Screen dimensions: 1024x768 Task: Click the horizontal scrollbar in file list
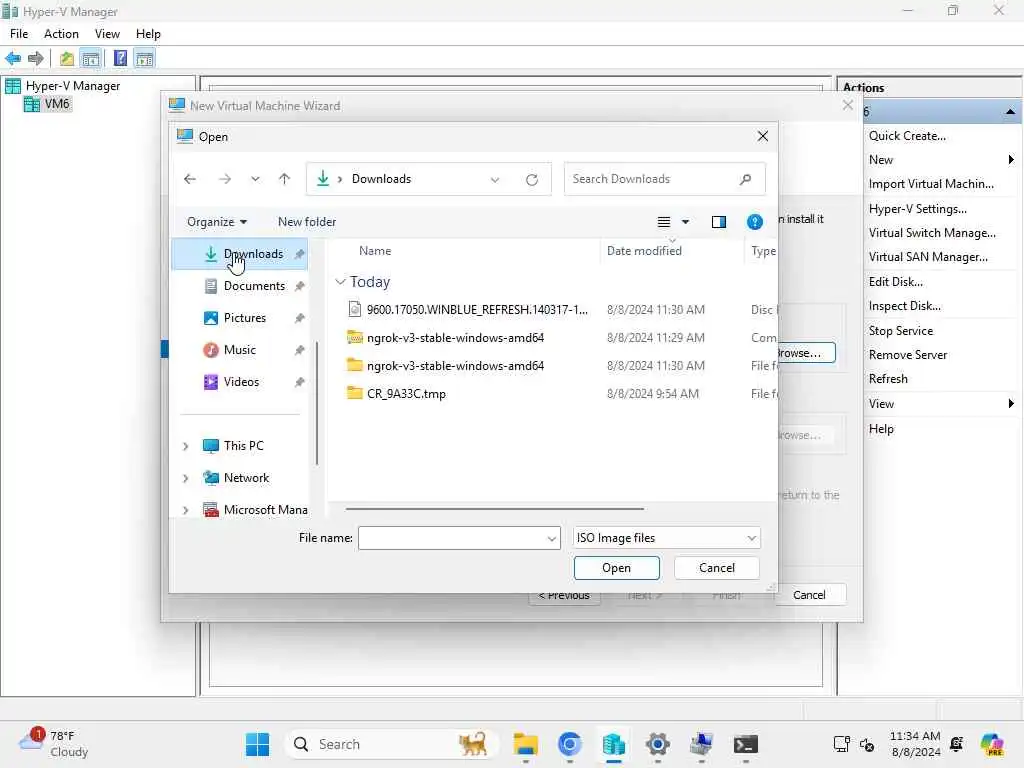click(495, 509)
